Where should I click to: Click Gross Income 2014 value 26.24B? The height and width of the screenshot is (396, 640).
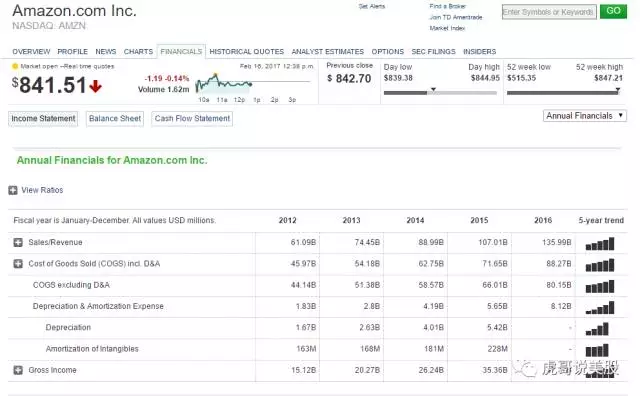click(x=431, y=370)
